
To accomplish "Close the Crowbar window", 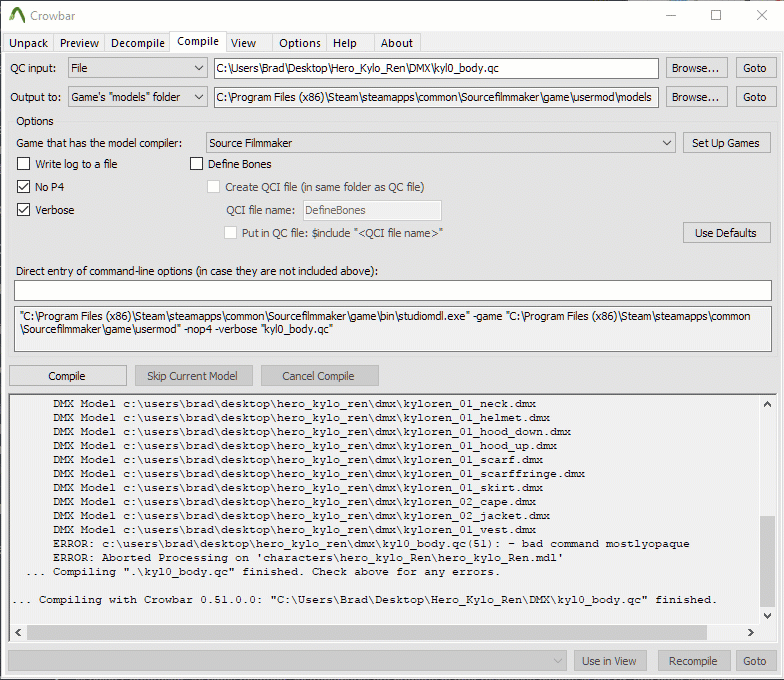I will point(762,16).
